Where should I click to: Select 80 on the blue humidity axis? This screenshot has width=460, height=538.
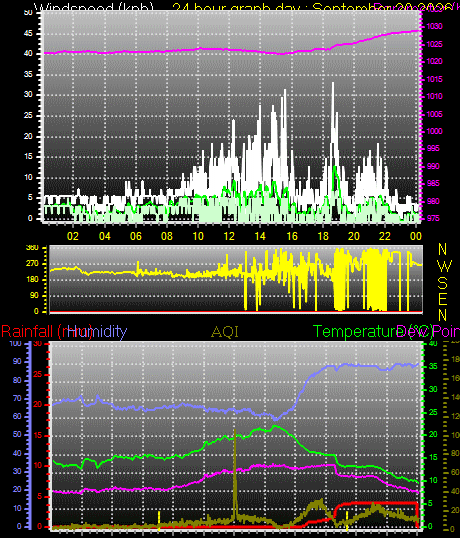tap(17, 380)
